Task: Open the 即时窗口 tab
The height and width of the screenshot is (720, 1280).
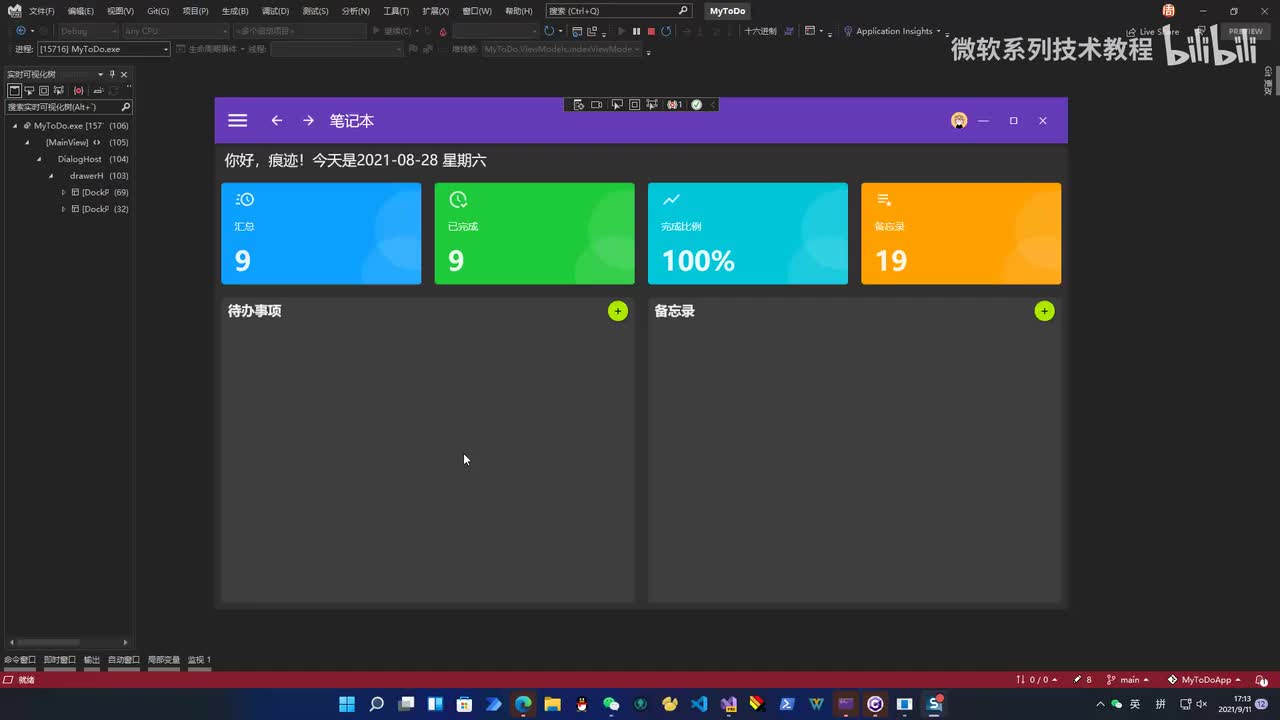Action: pyautogui.click(x=60, y=660)
